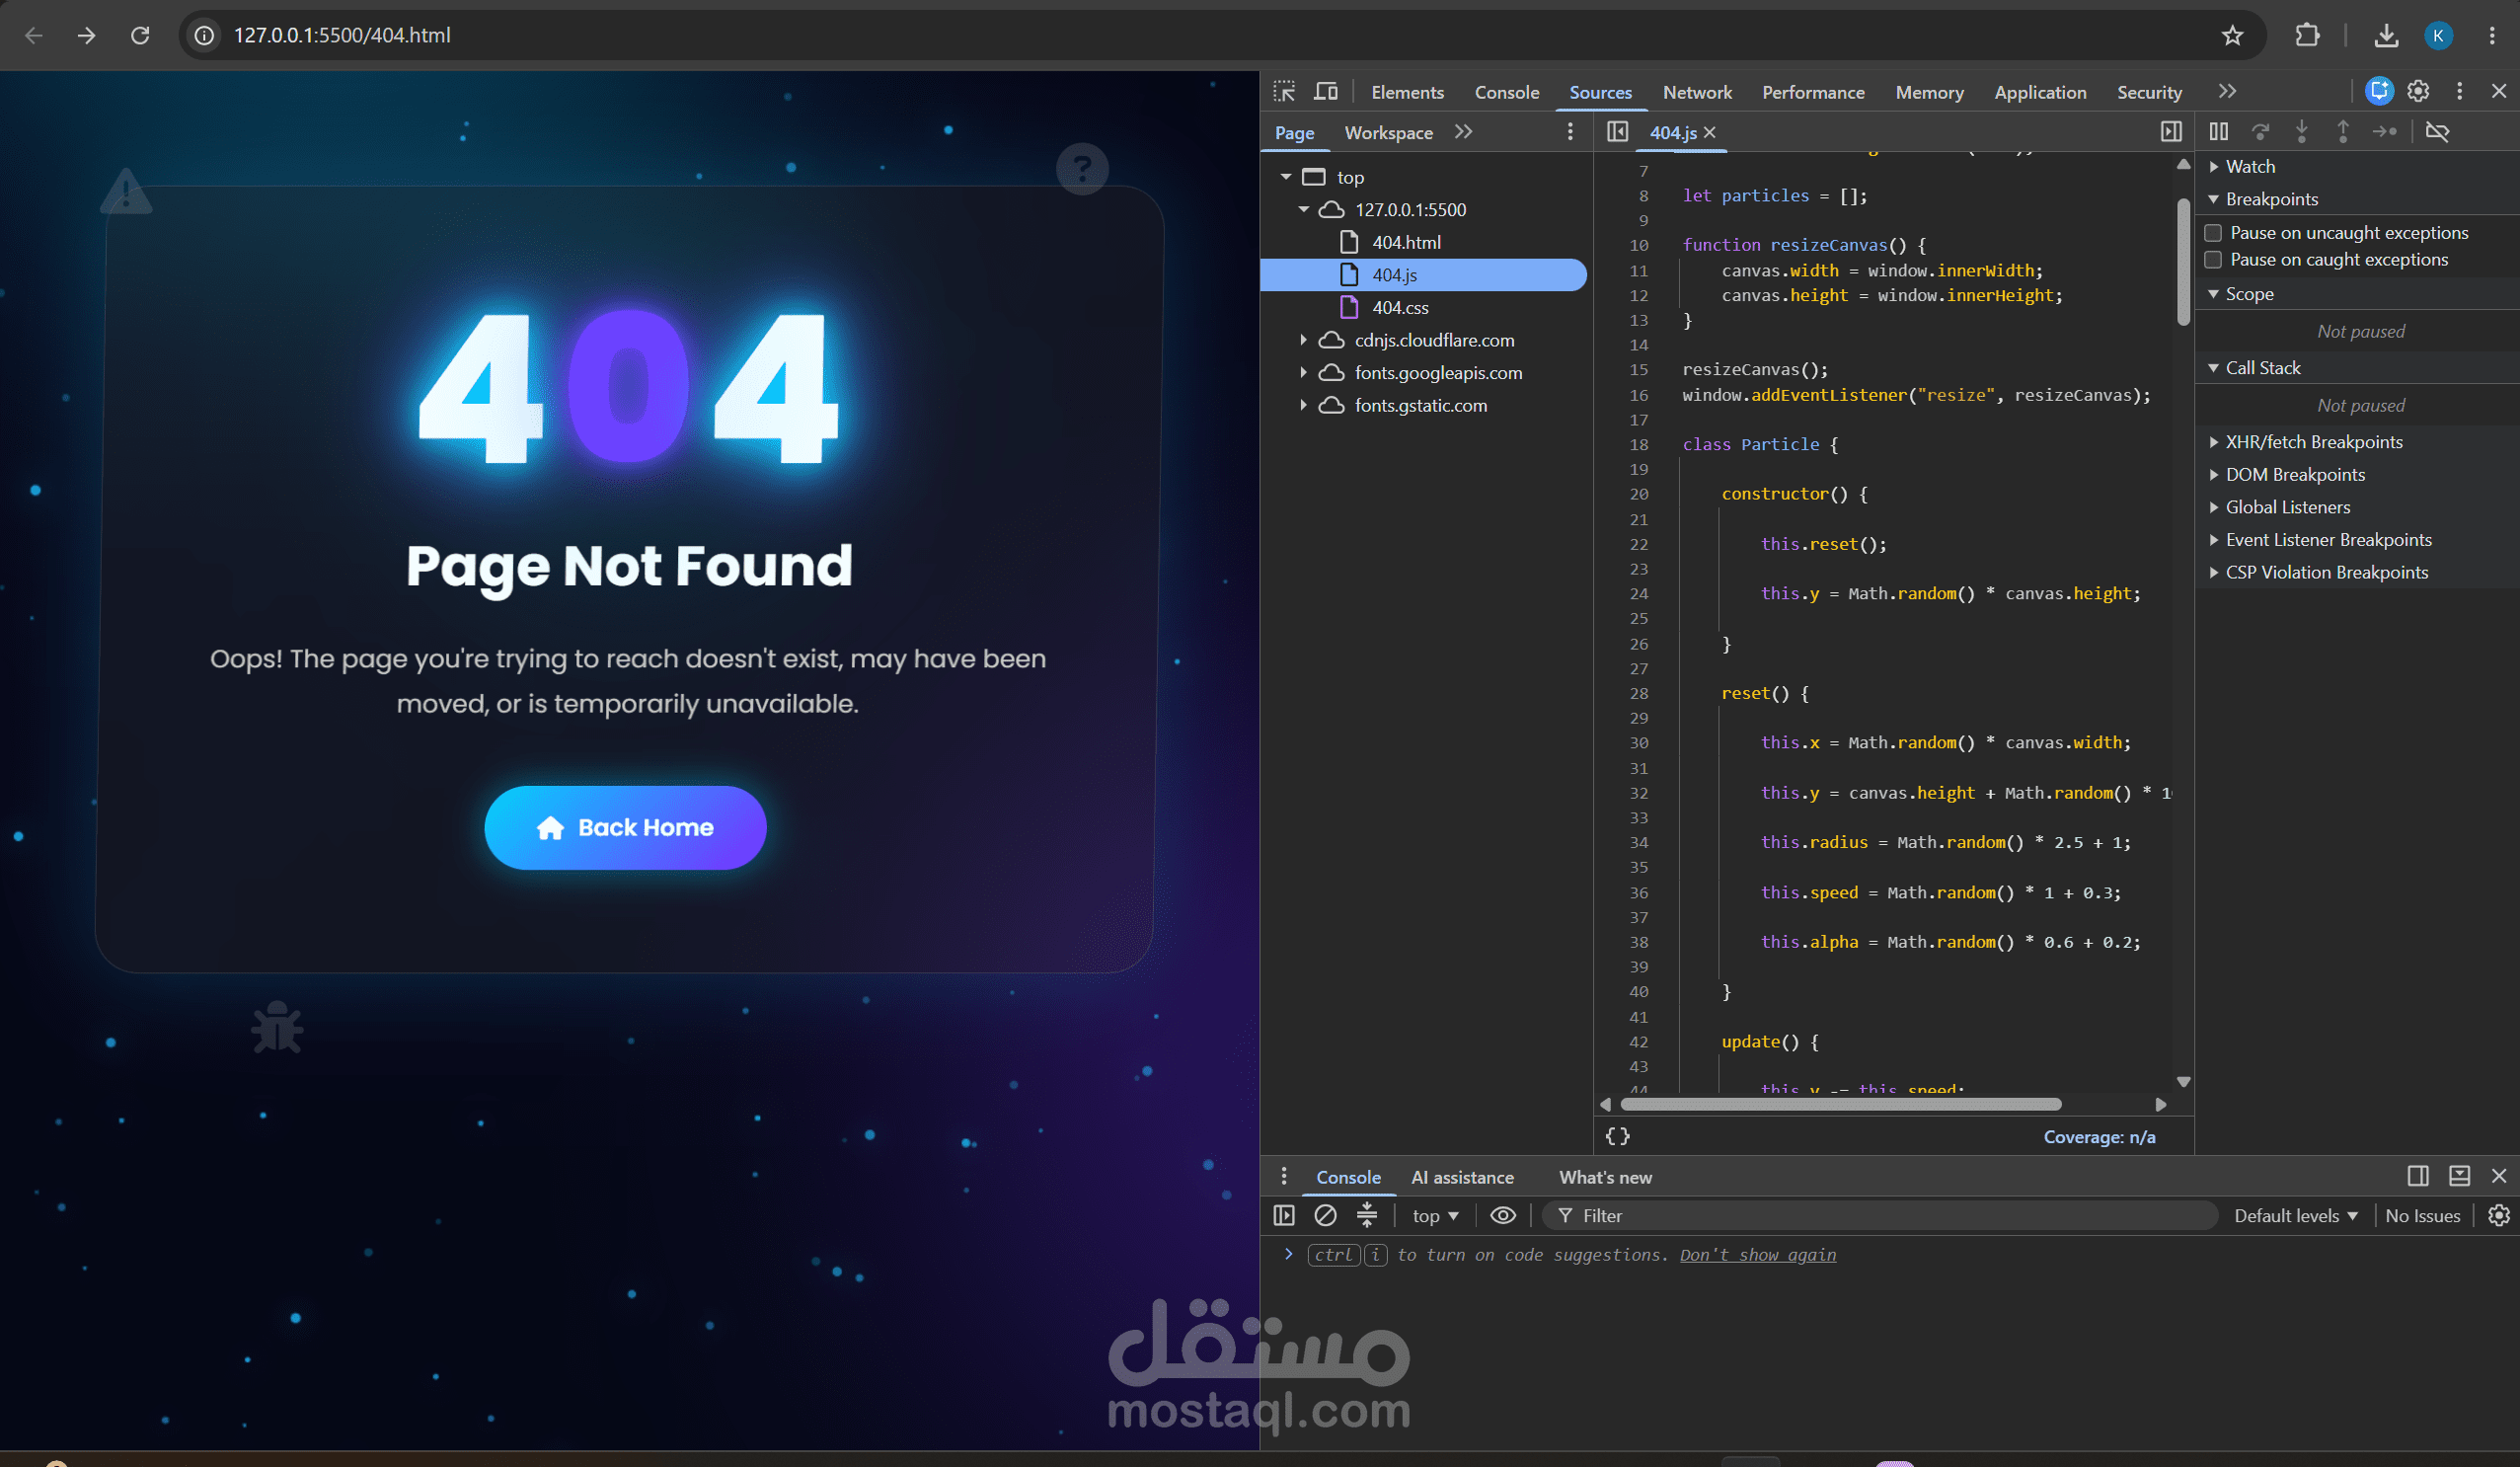Enable Pause on uncaught exceptions
Image resolution: width=2520 pixels, height=1467 pixels.
(2213, 233)
